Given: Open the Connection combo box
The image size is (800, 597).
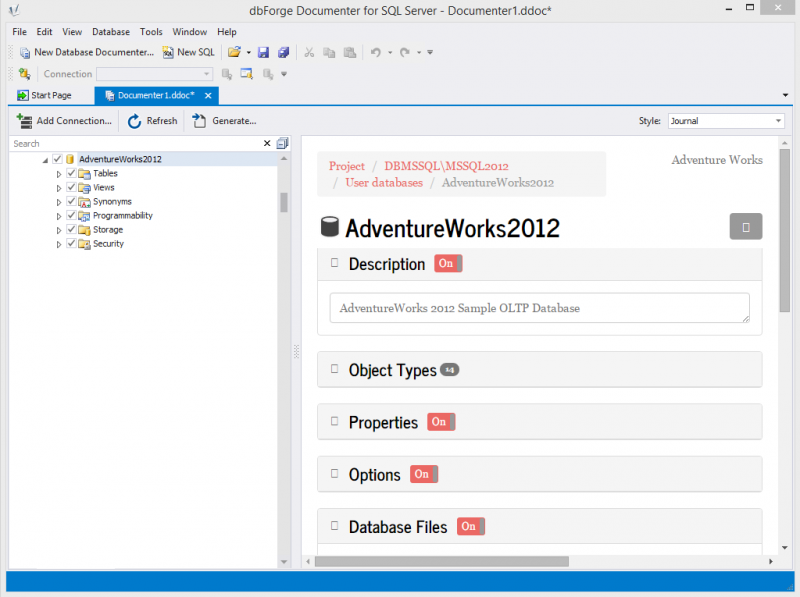Looking at the screenshot, I should 155,74.
